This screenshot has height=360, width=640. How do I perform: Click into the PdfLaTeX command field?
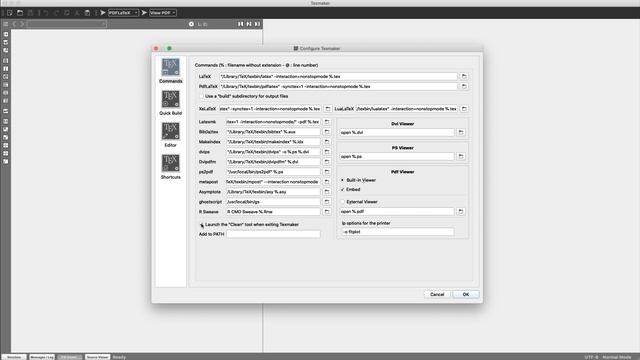pos(338,87)
